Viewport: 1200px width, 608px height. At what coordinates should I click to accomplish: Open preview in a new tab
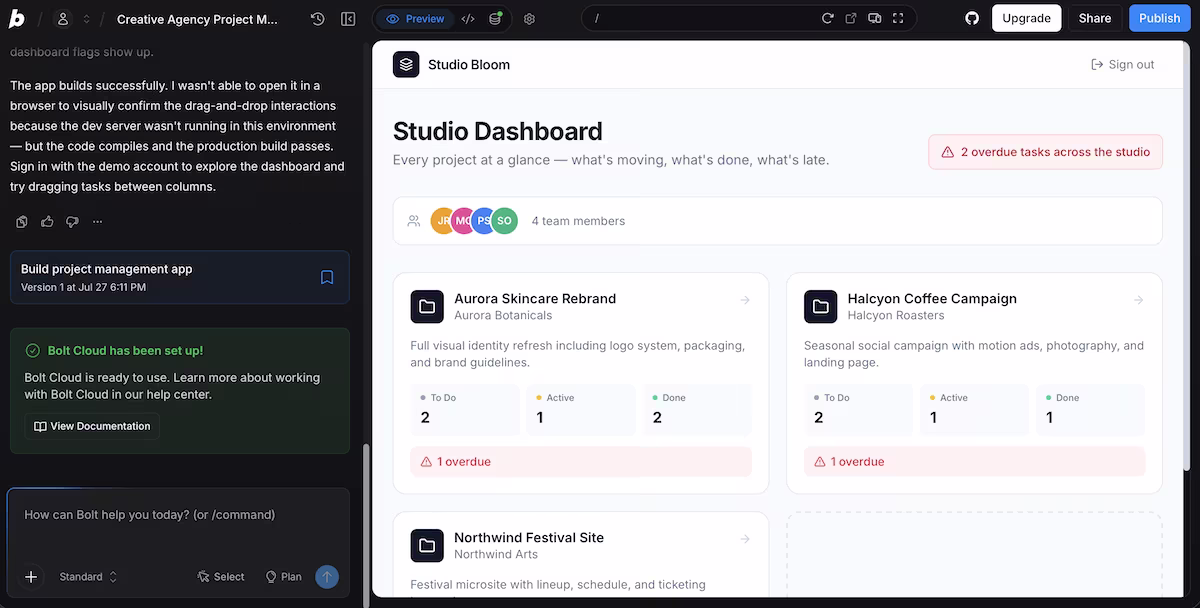(851, 19)
